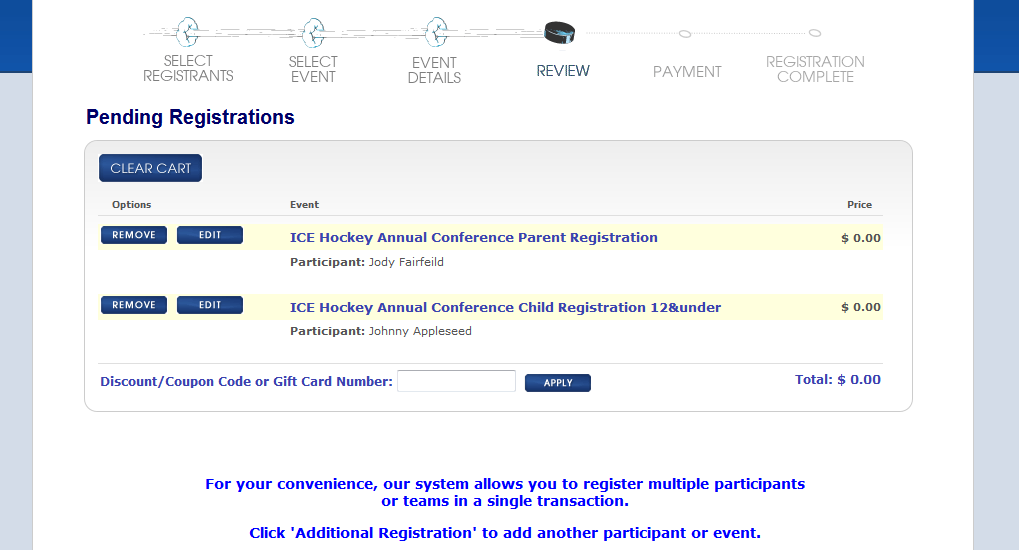Click the Select Event step icon
Screen dimensions: 1019x550
click(313, 32)
